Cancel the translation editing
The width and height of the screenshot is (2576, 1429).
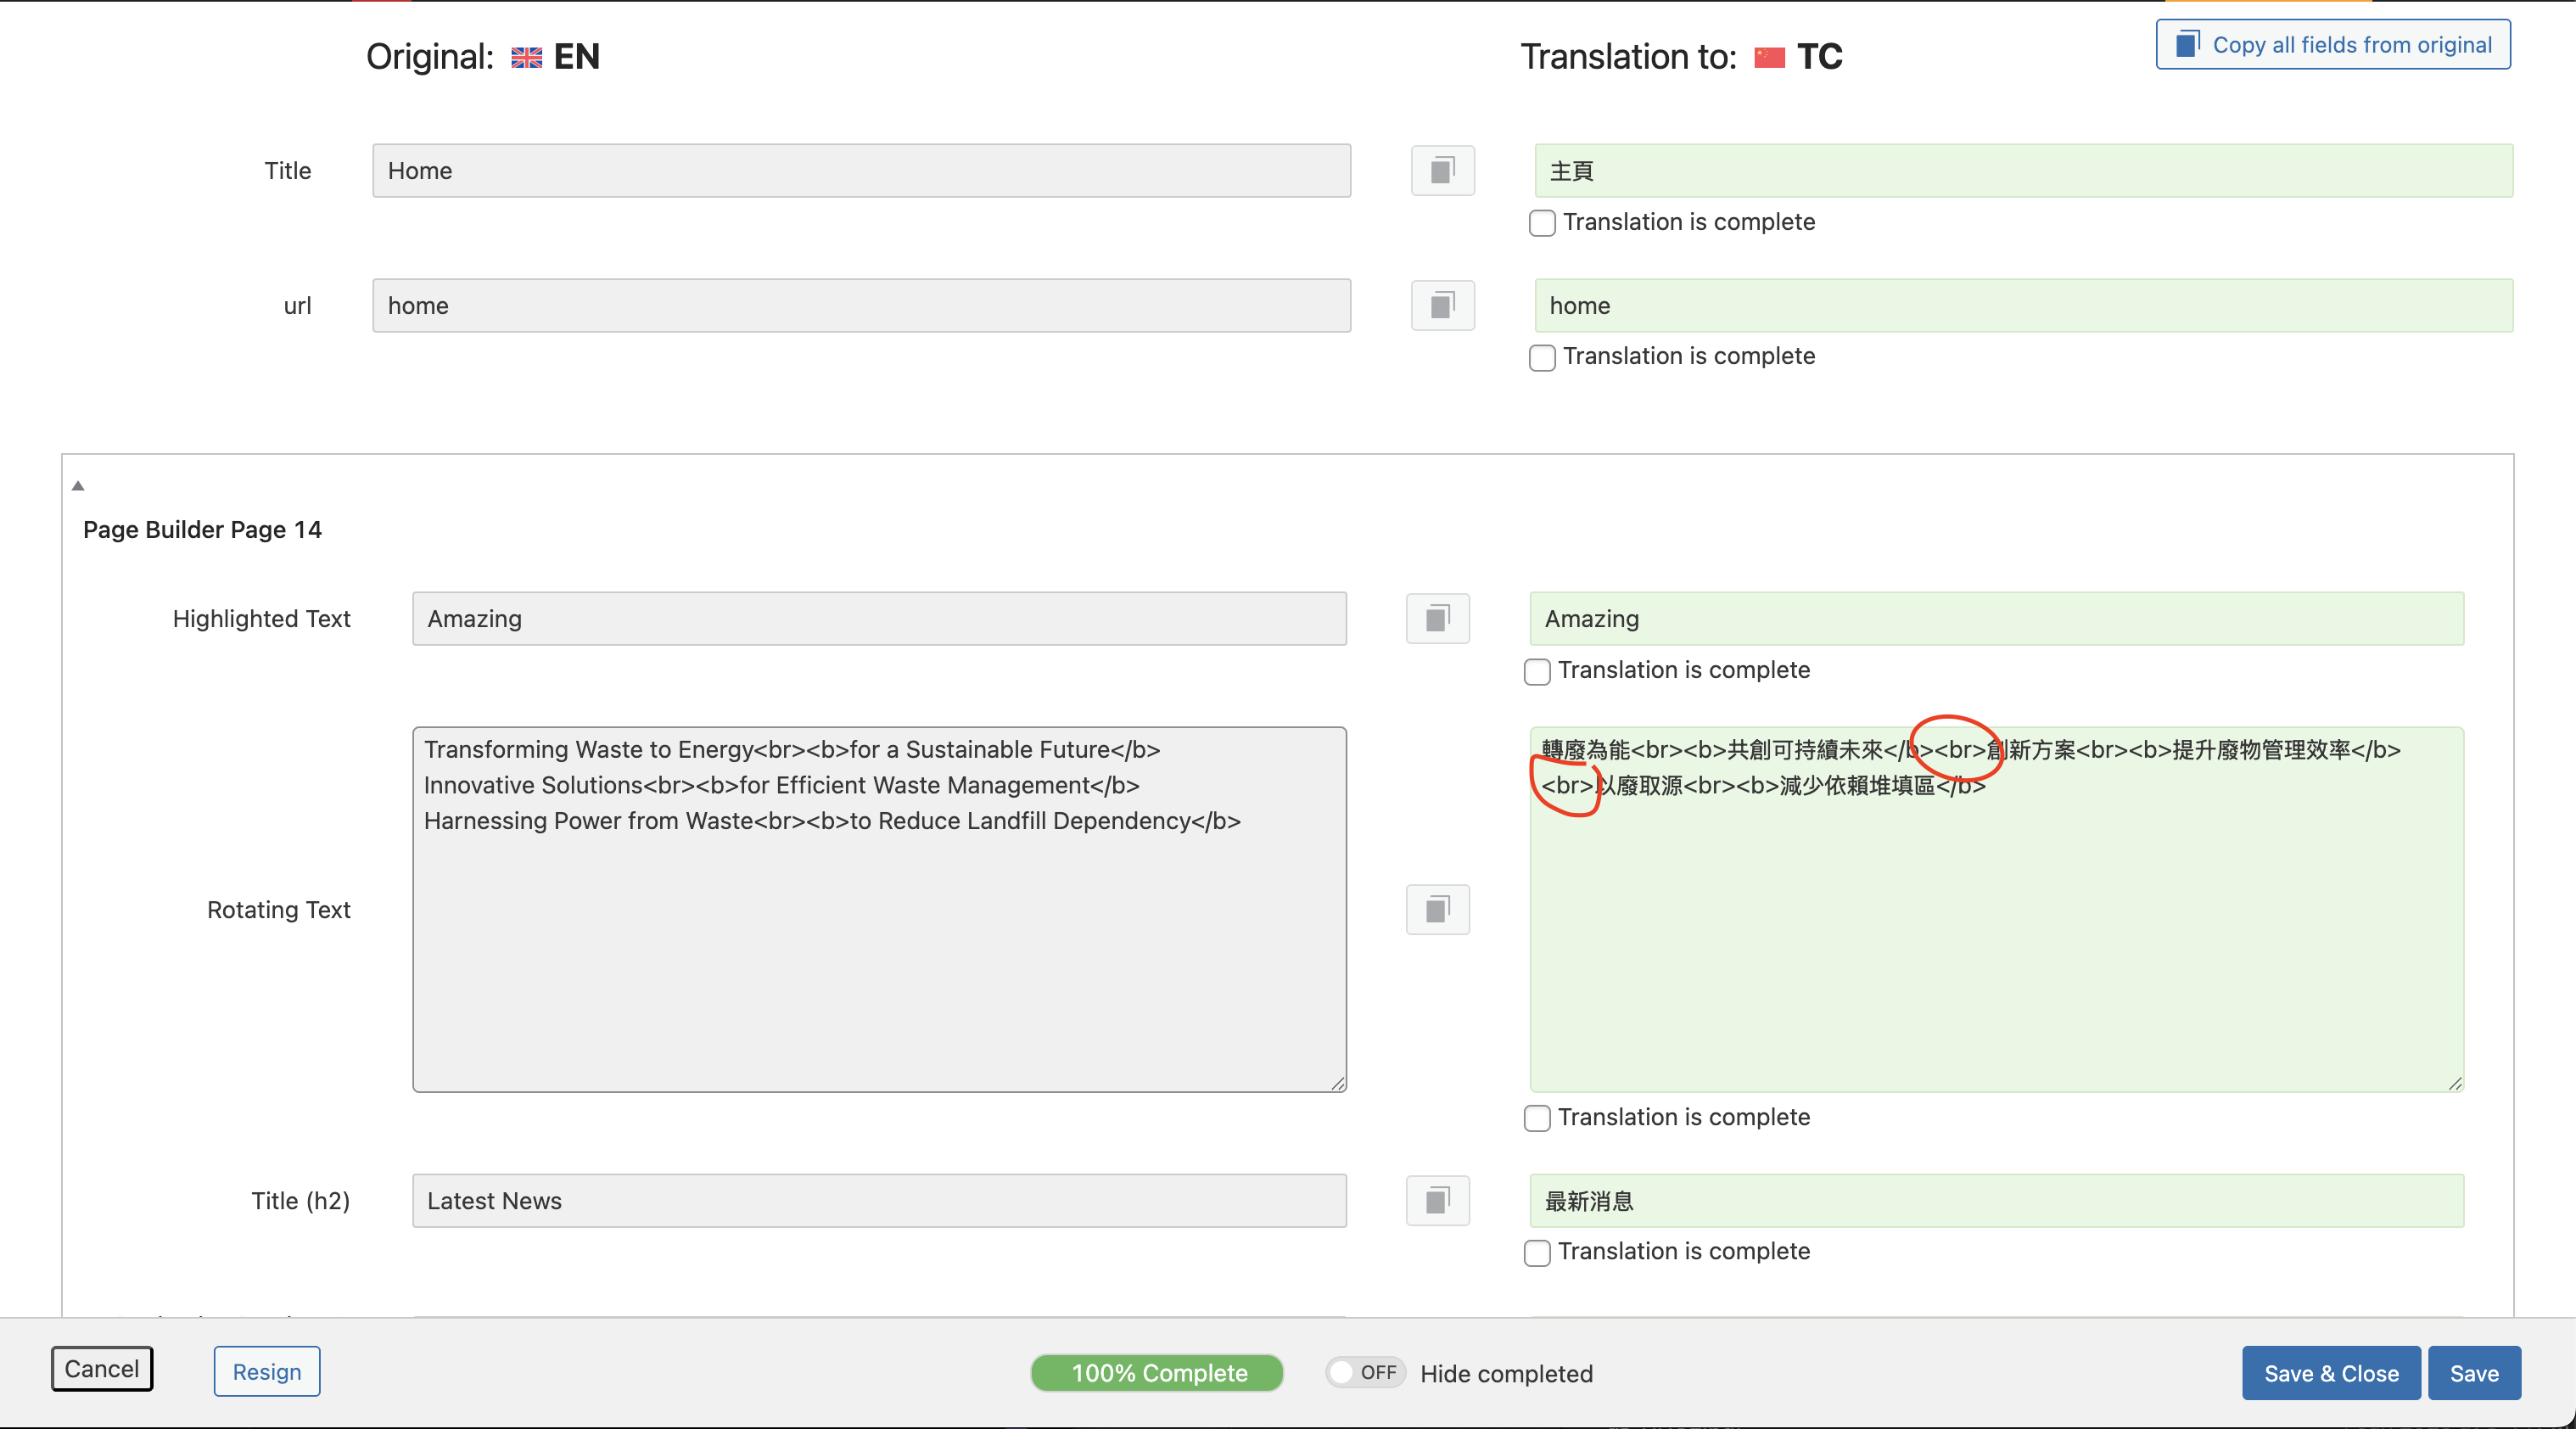click(102, 1368)
